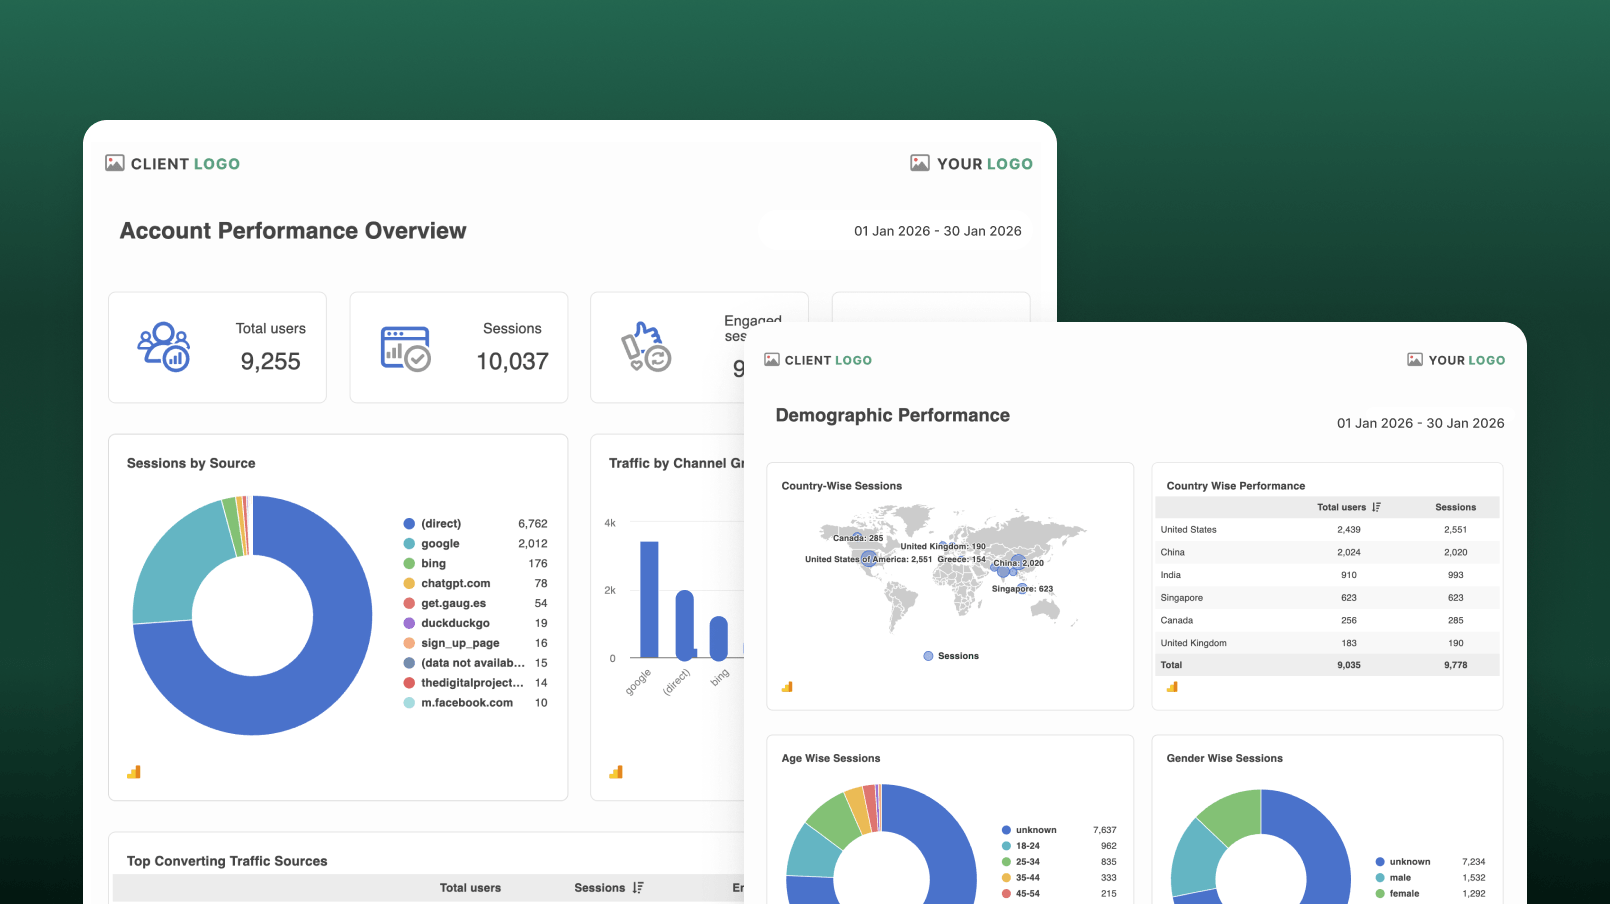The height and width of the screenshot is (904, 1610).
Task: Click the analytics icon under Country Wise Performance table
Action: 1172,687
